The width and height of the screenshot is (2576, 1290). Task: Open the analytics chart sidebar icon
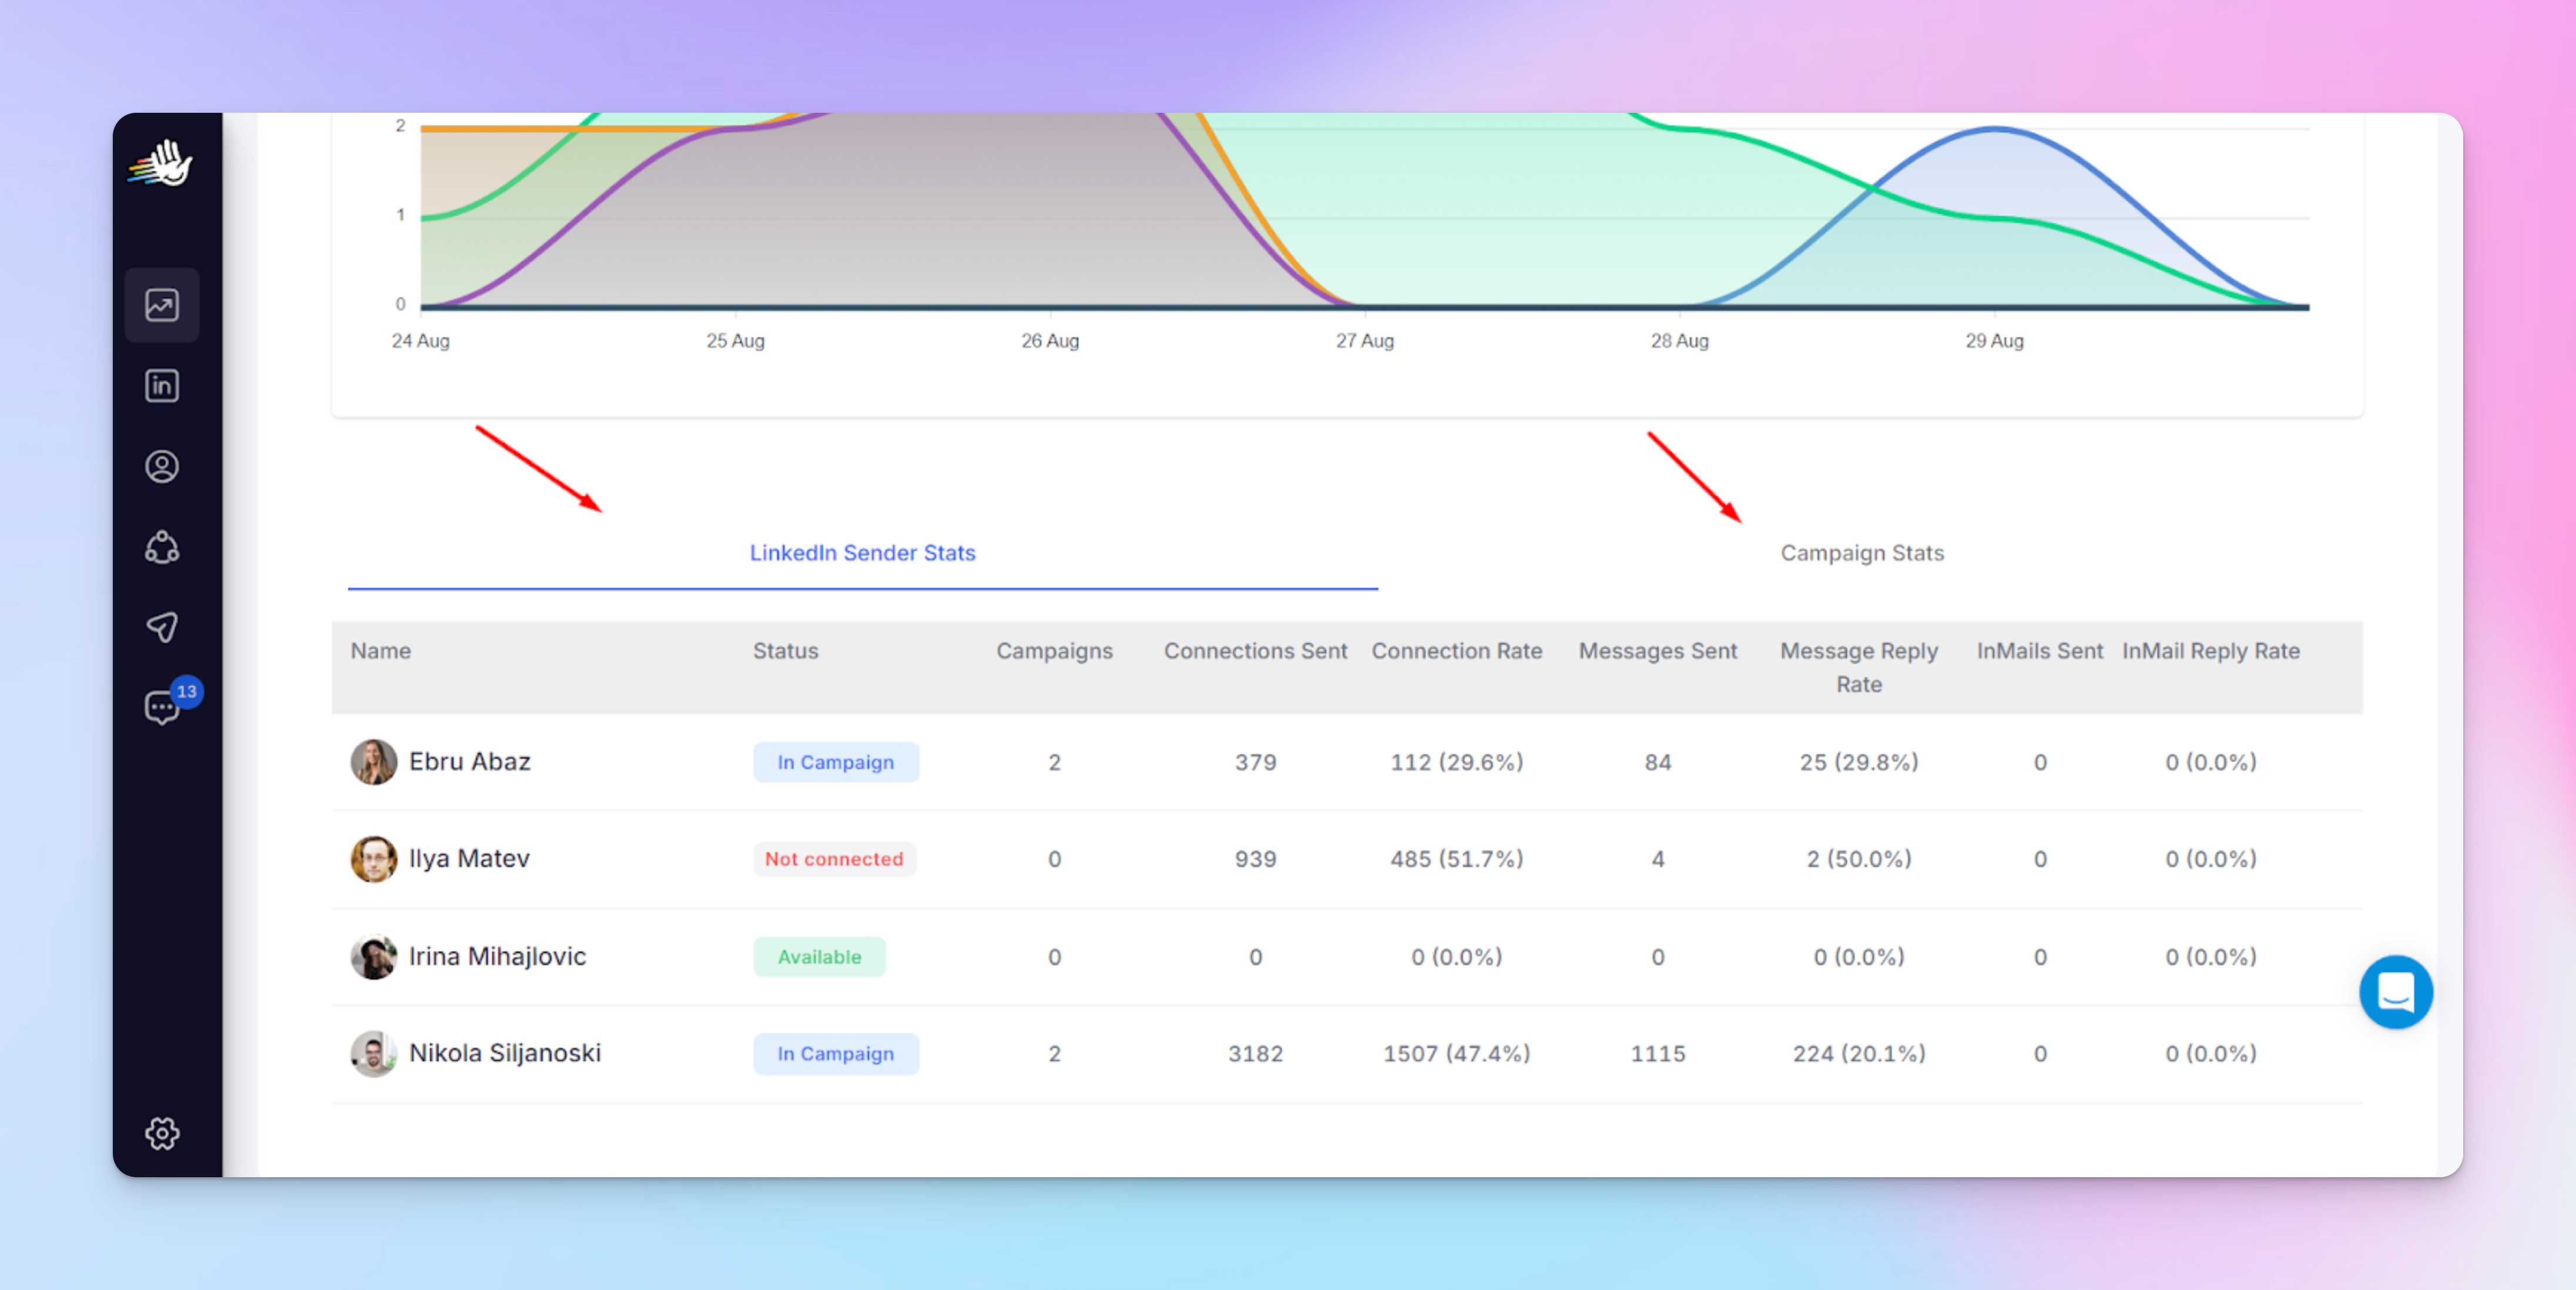162,305
